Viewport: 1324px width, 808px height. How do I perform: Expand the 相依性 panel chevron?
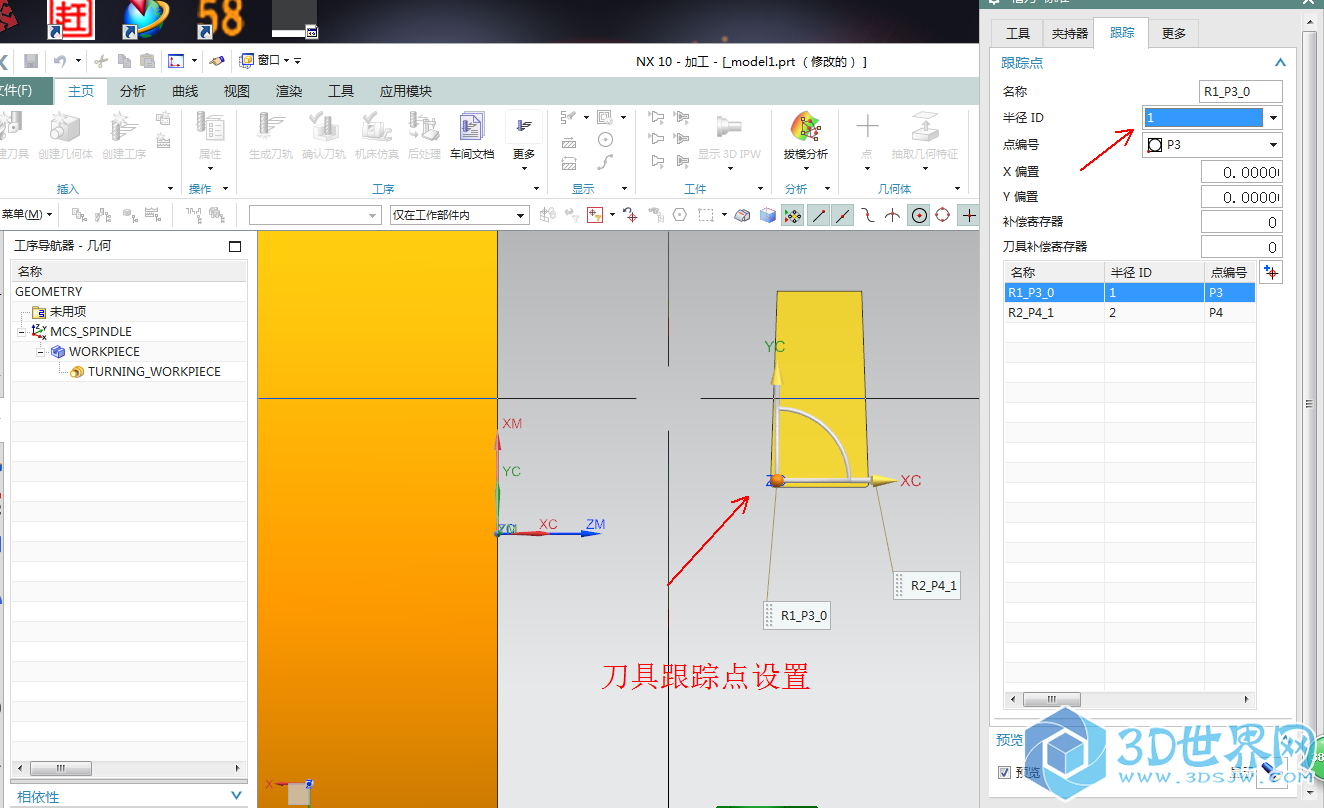click(x=237, y=796)
